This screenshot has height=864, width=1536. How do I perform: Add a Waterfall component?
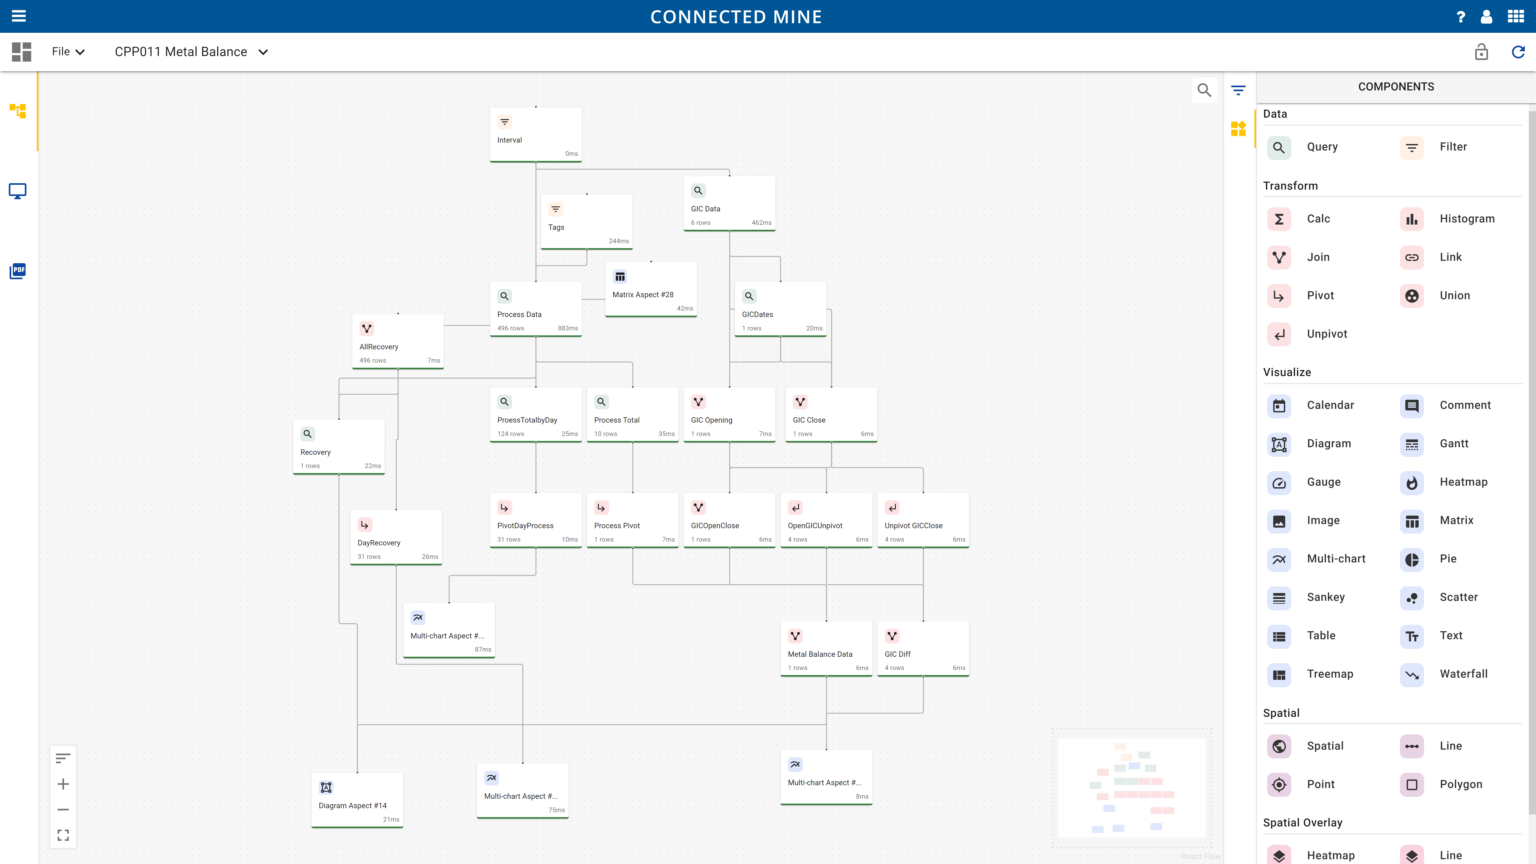coord(1463,674)
